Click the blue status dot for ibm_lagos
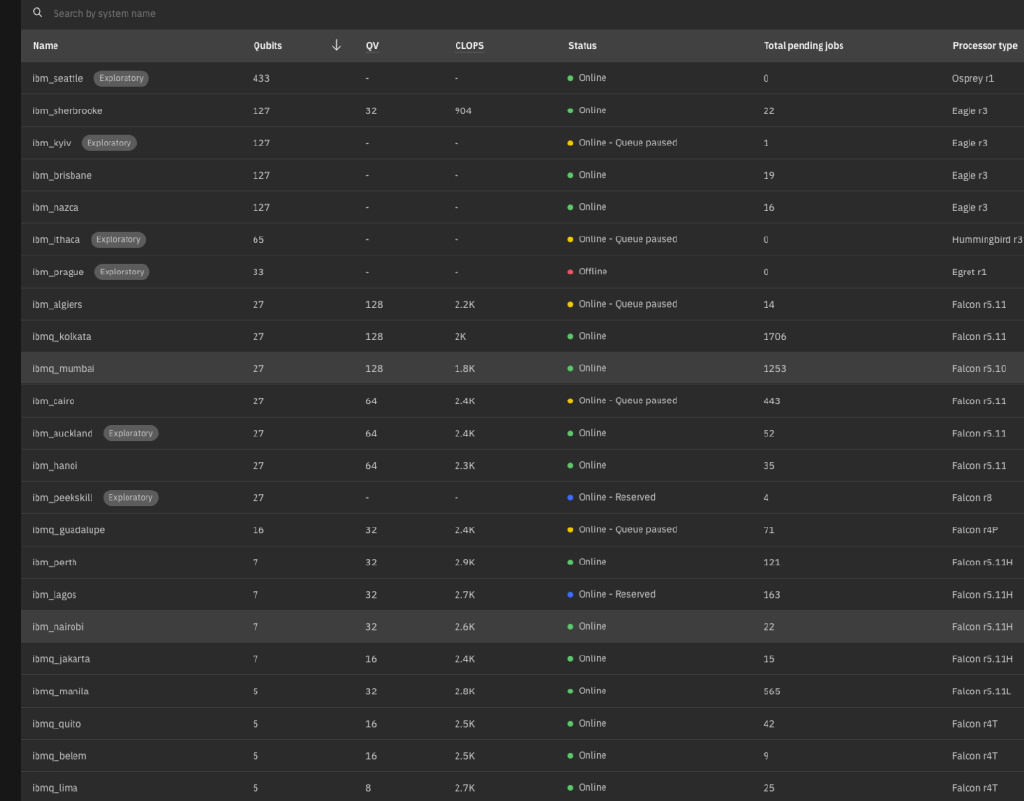 570,595
